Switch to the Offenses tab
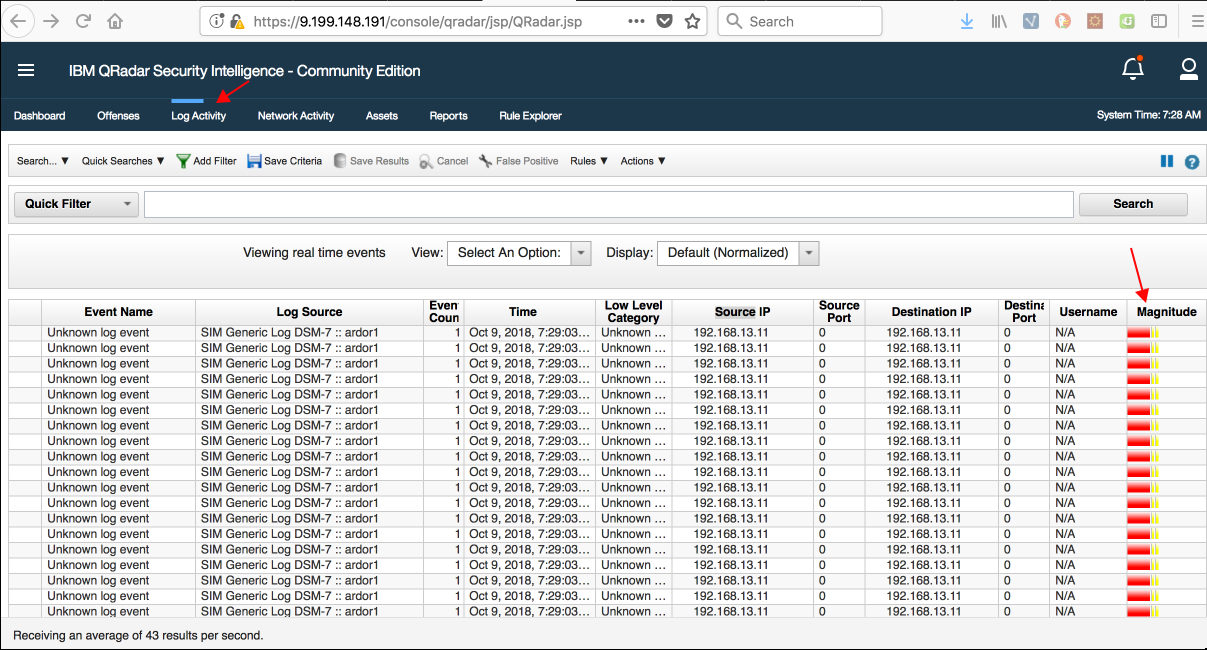The width and height of the screenshot is (1207, 650). (118, 115)
